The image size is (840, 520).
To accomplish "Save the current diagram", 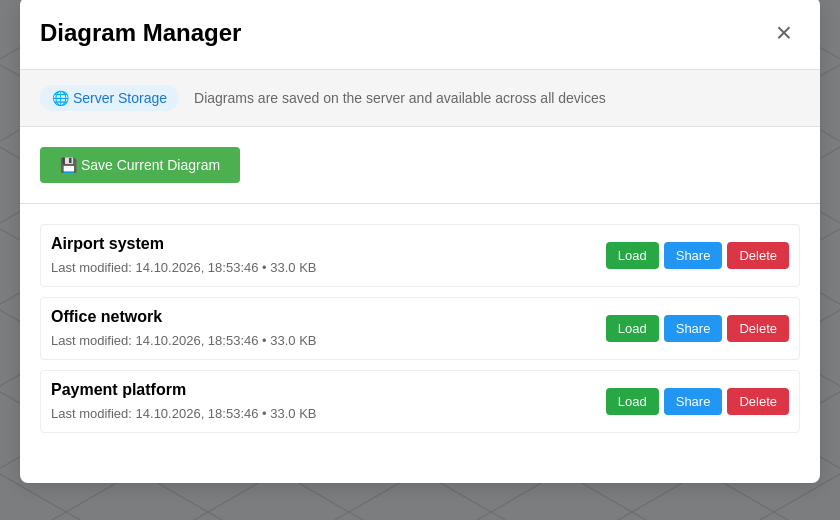I will point(140,165).
